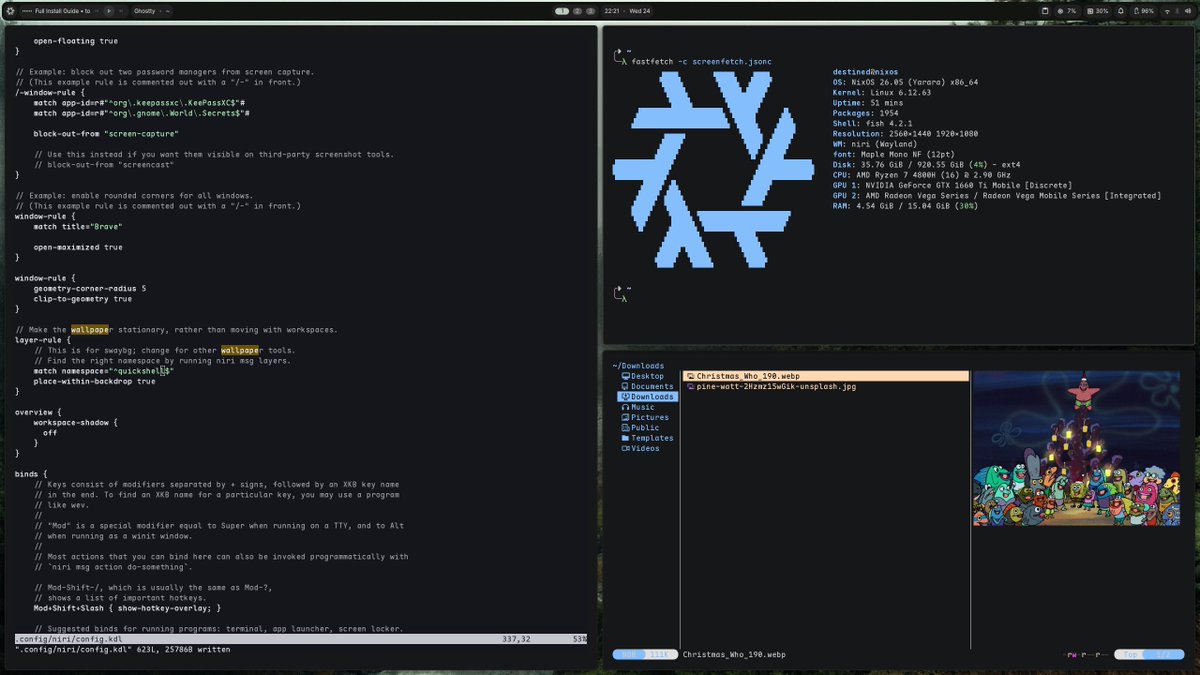Viewport: 1200px width, 675px height.
Task: Select the Music folder in yazi sidebar
Action: click(x=637, y=407)
